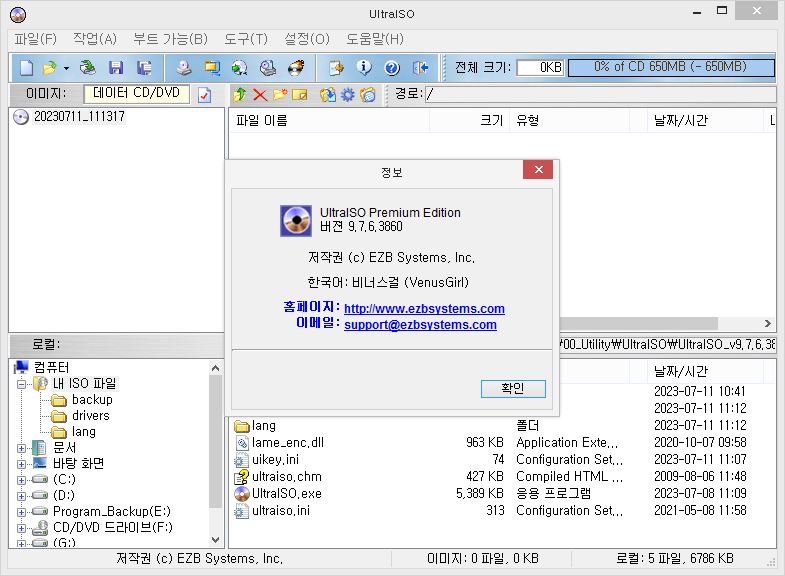
Task: Click the blue gear Properties icon
Action: (347, 95)
